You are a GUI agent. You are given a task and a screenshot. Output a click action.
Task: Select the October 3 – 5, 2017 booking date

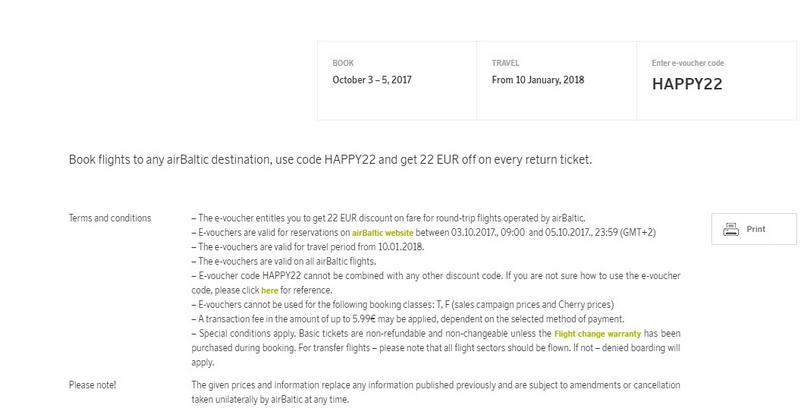point(372,80)
